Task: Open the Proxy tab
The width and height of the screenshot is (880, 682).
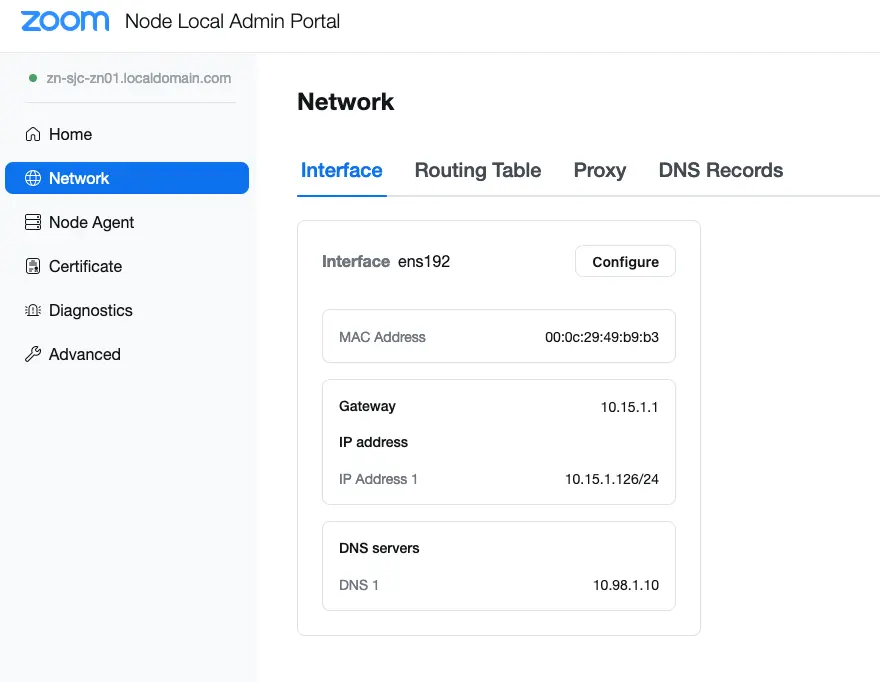Action: pyautogui.click(x=600, y=170)
